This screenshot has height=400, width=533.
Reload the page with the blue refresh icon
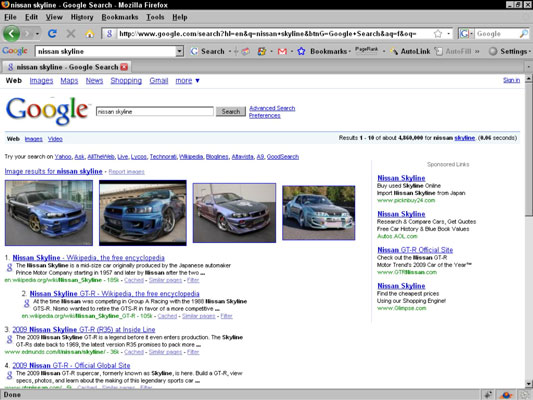pyautogui.click(x=52, y=33)
